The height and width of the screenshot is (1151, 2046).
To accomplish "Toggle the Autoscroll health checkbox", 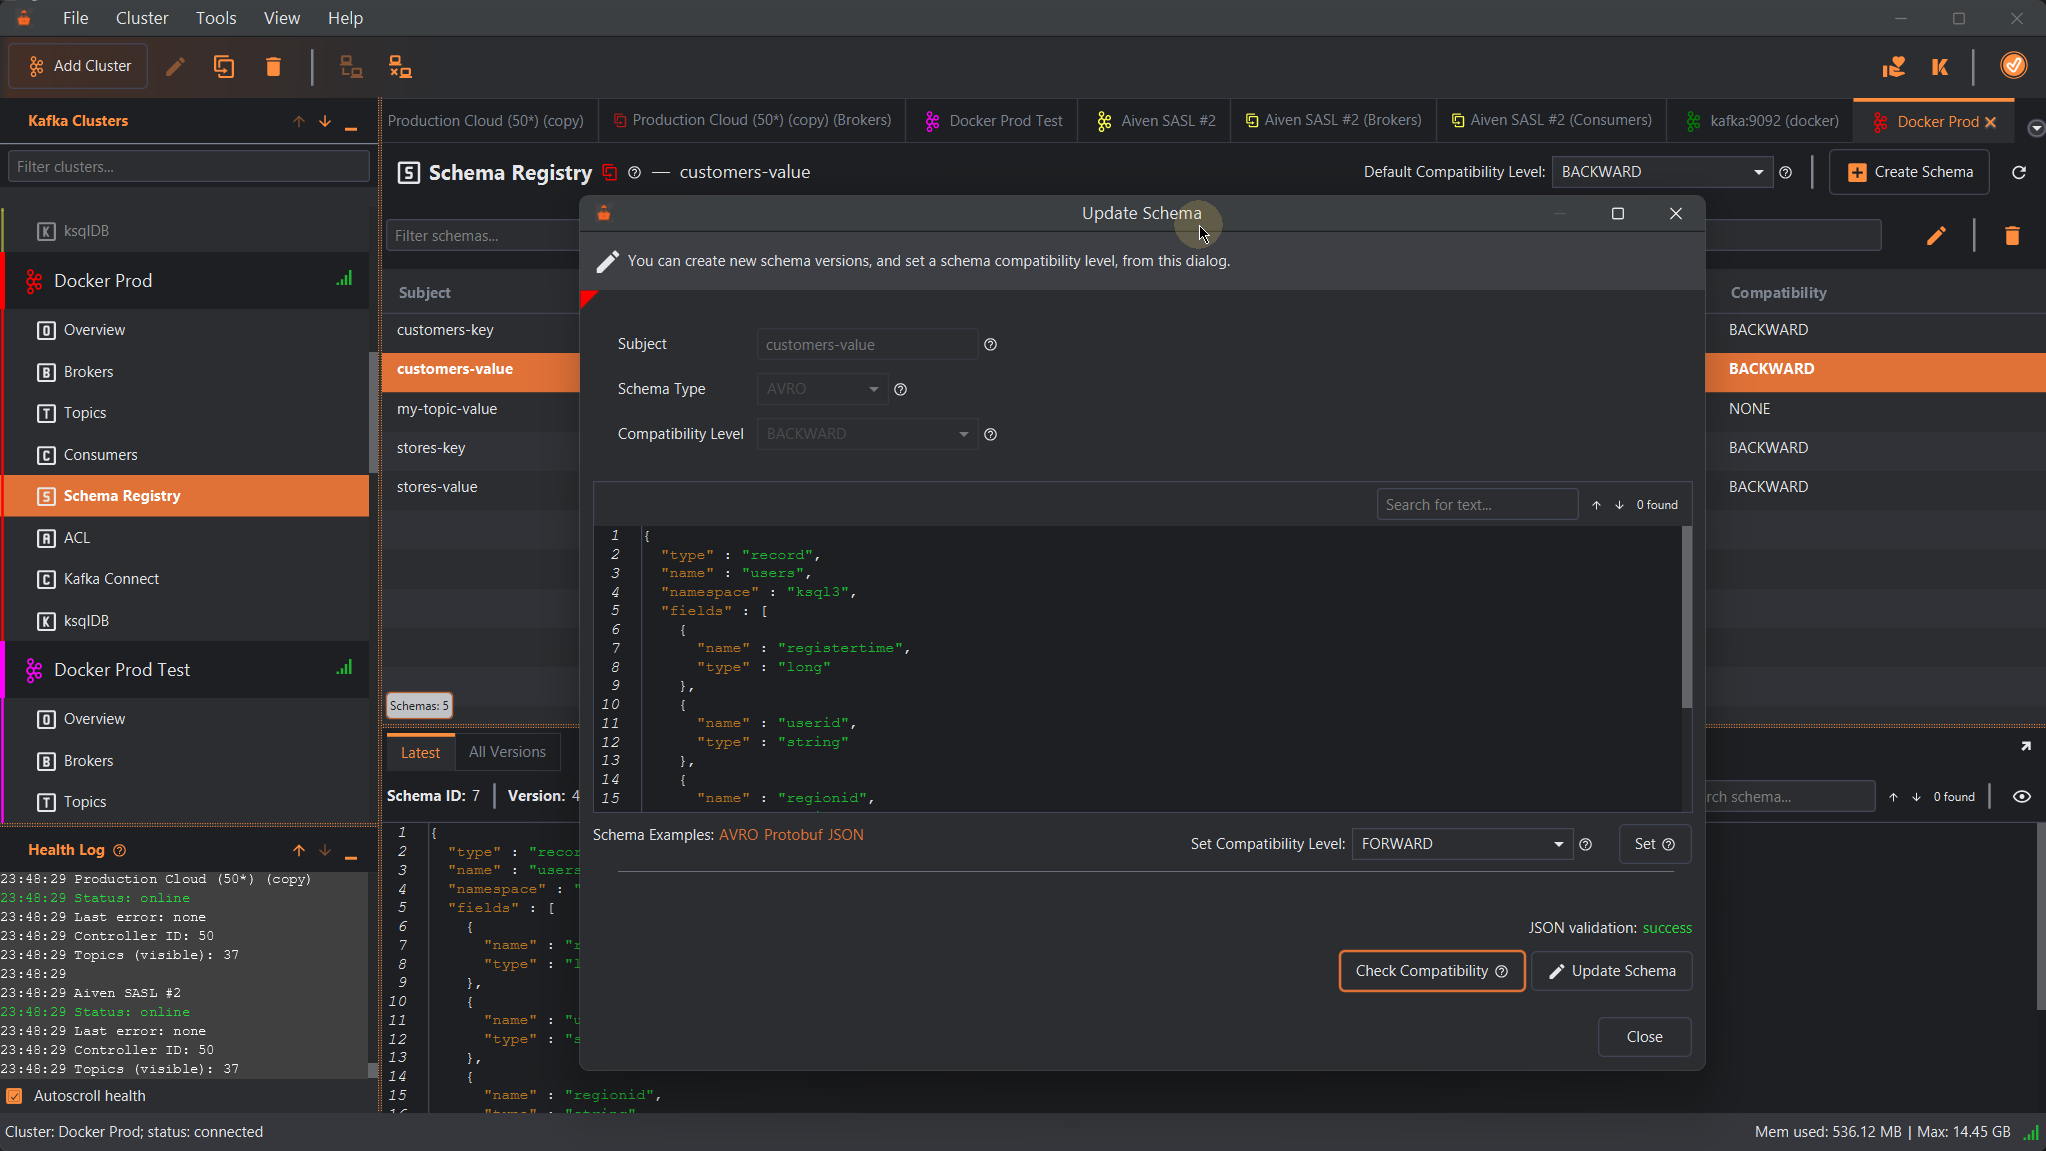I will coord(14,1096).
